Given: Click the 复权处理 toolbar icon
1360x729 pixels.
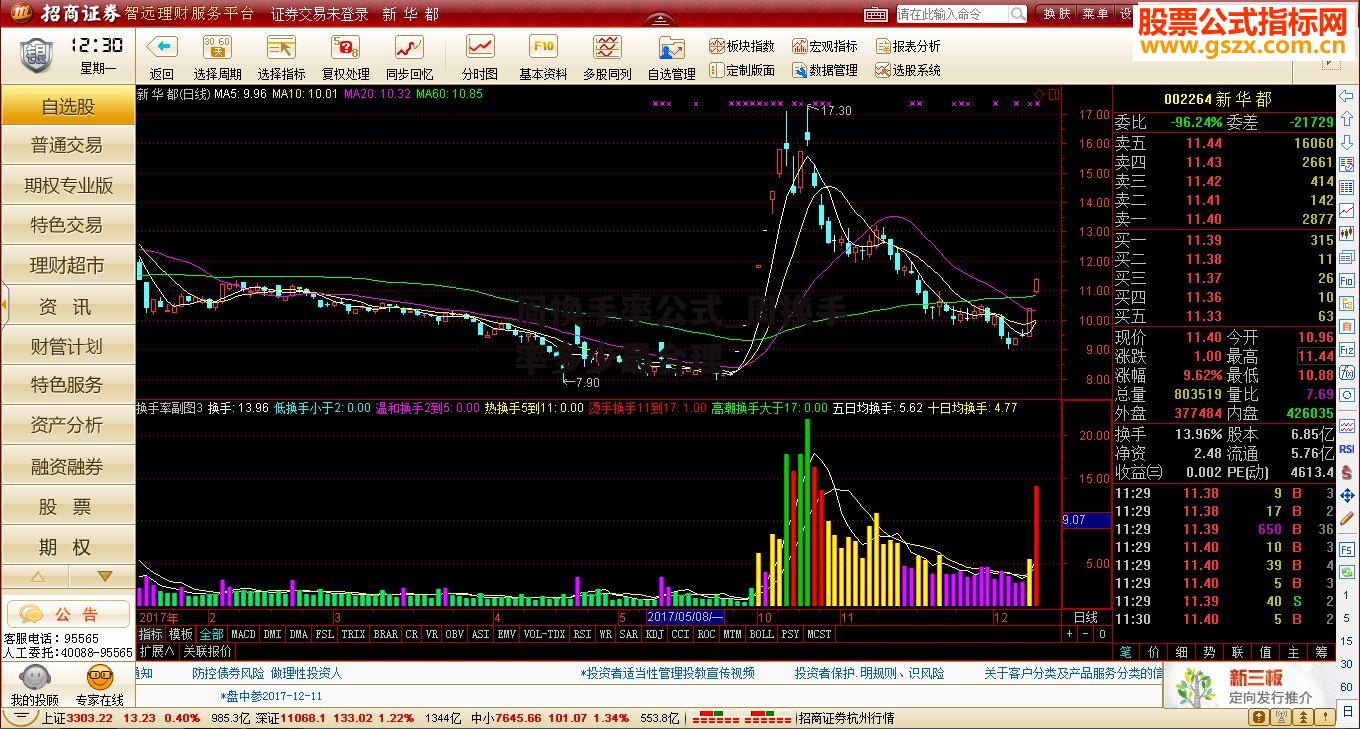Looking at the screenshot, I should point(345,47).
